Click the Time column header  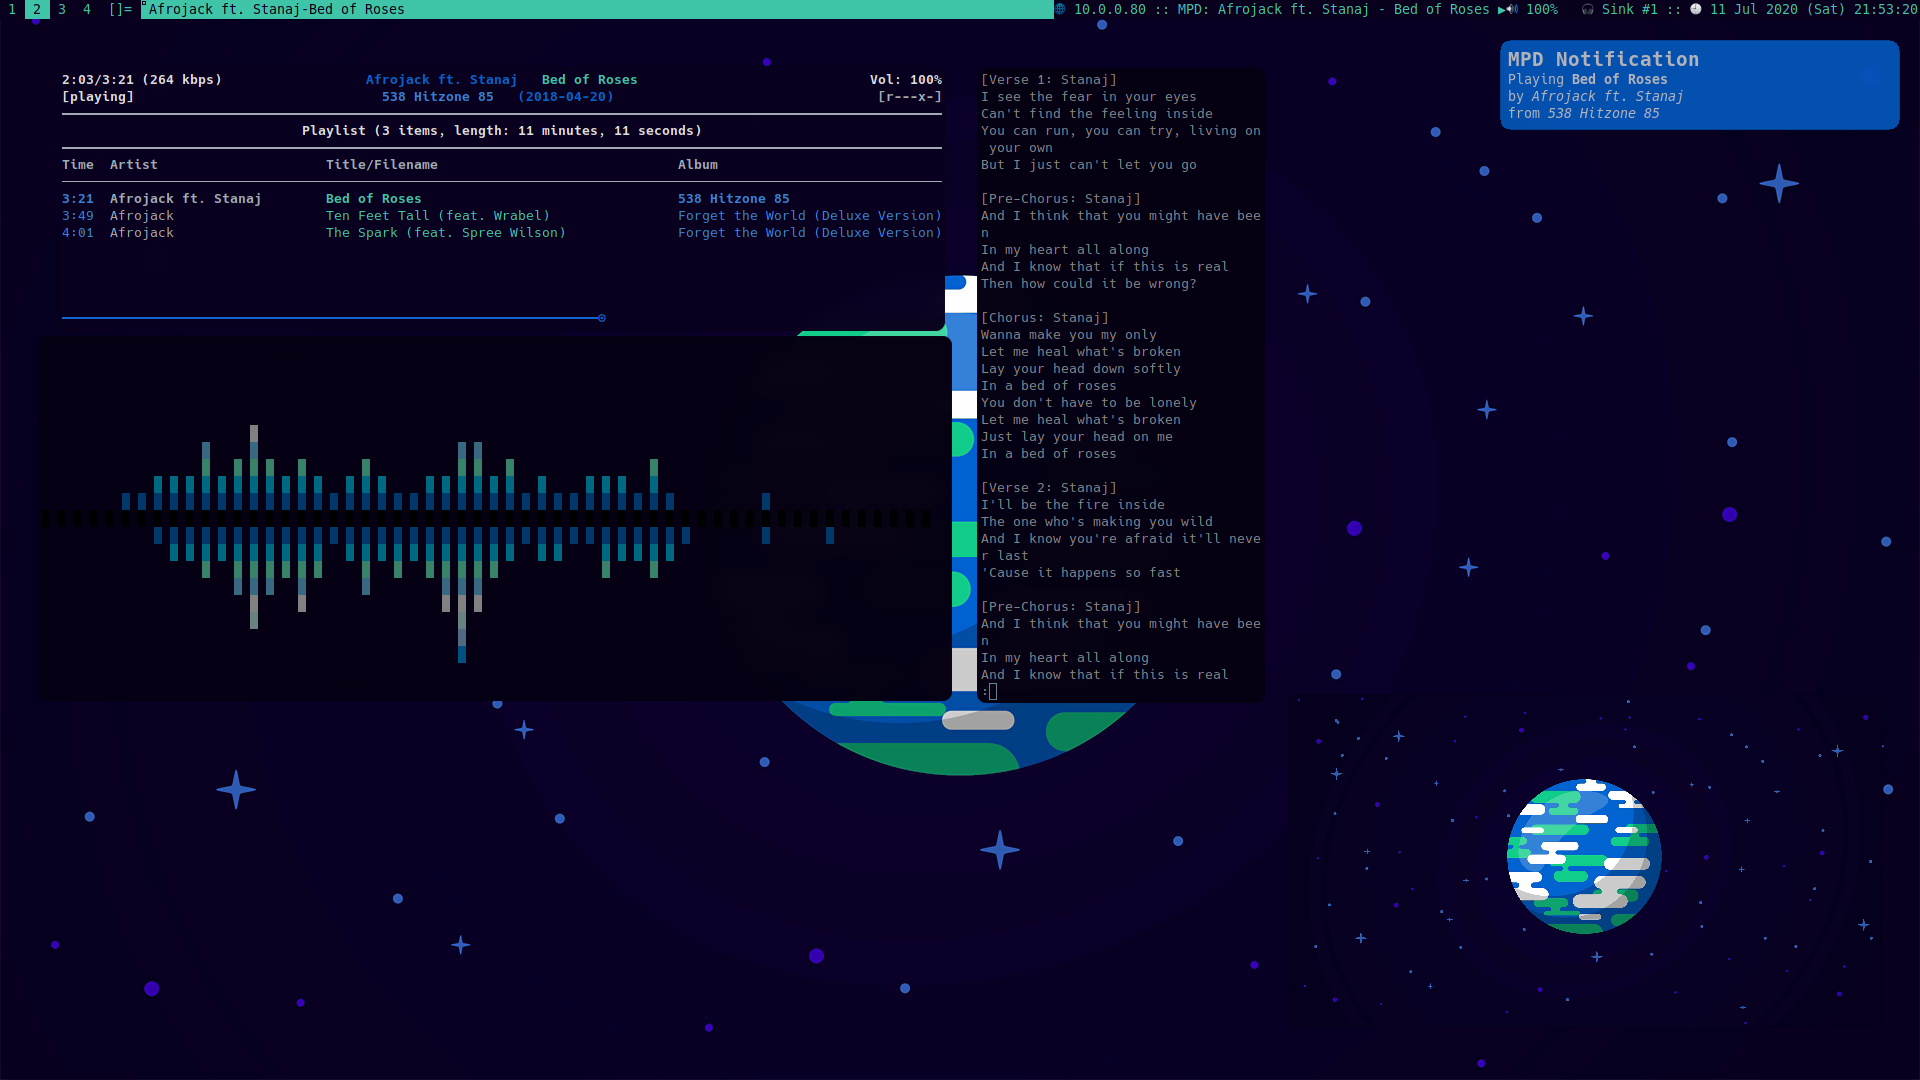(78, 164)
